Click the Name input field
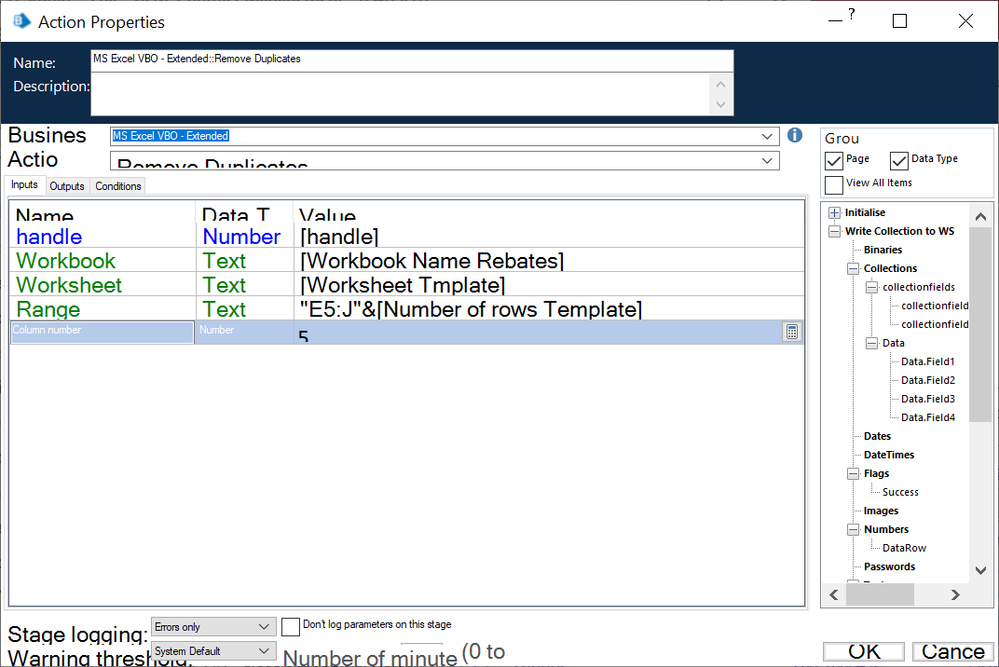The height and width of the screenshot is (667, 999). click(412, 59)
